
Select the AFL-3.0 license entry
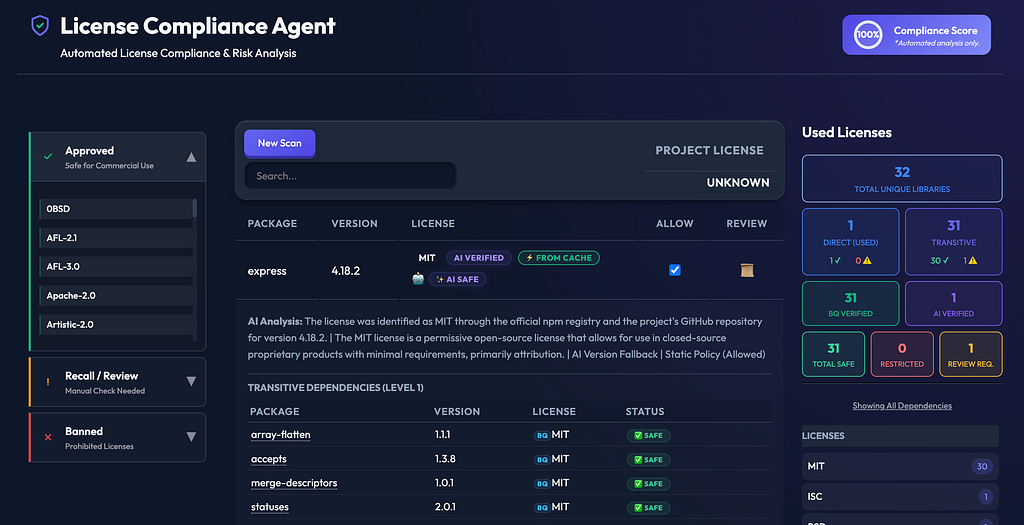point(116,266)
